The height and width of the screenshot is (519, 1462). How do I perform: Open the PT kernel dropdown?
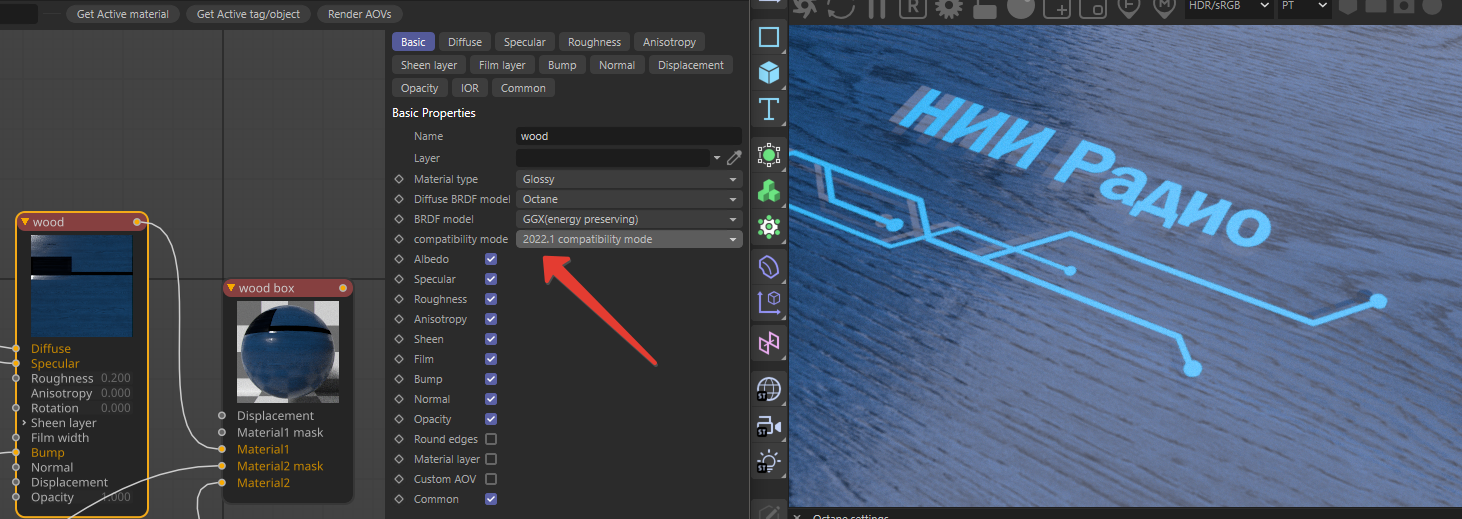coord(1305,6)
